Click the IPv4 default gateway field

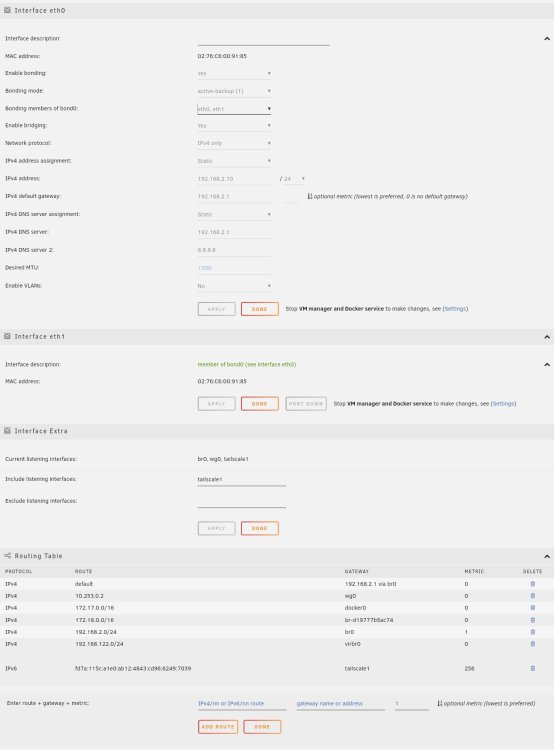pyautogui.click(x=234, y=197)
